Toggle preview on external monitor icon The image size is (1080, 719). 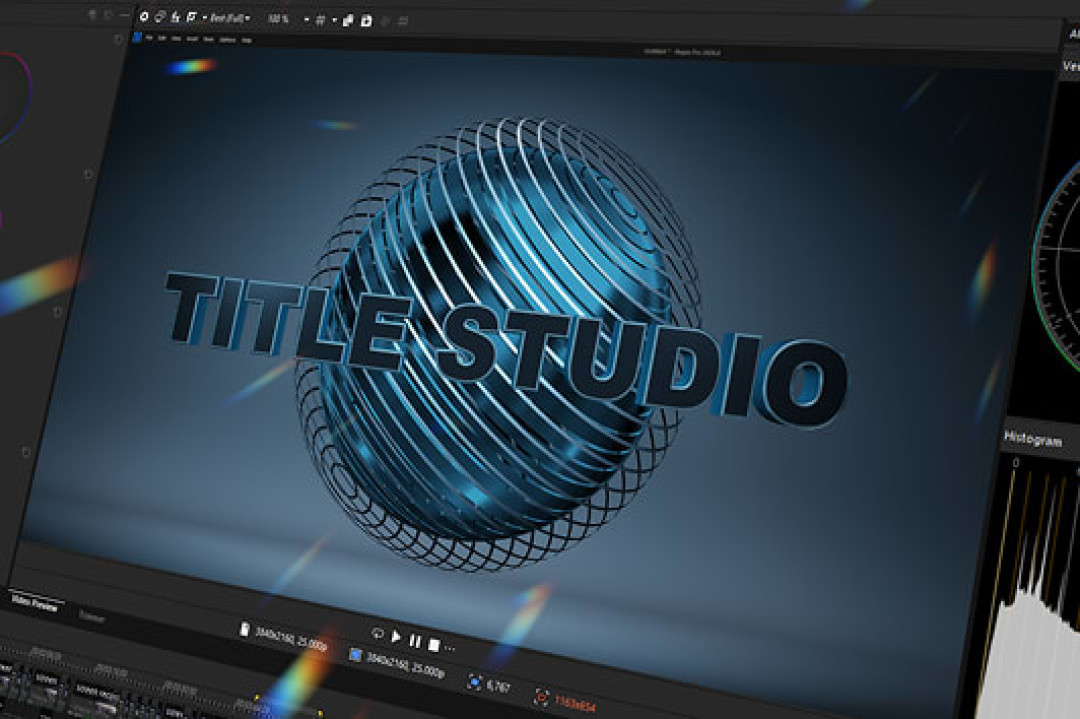[160, 17]
